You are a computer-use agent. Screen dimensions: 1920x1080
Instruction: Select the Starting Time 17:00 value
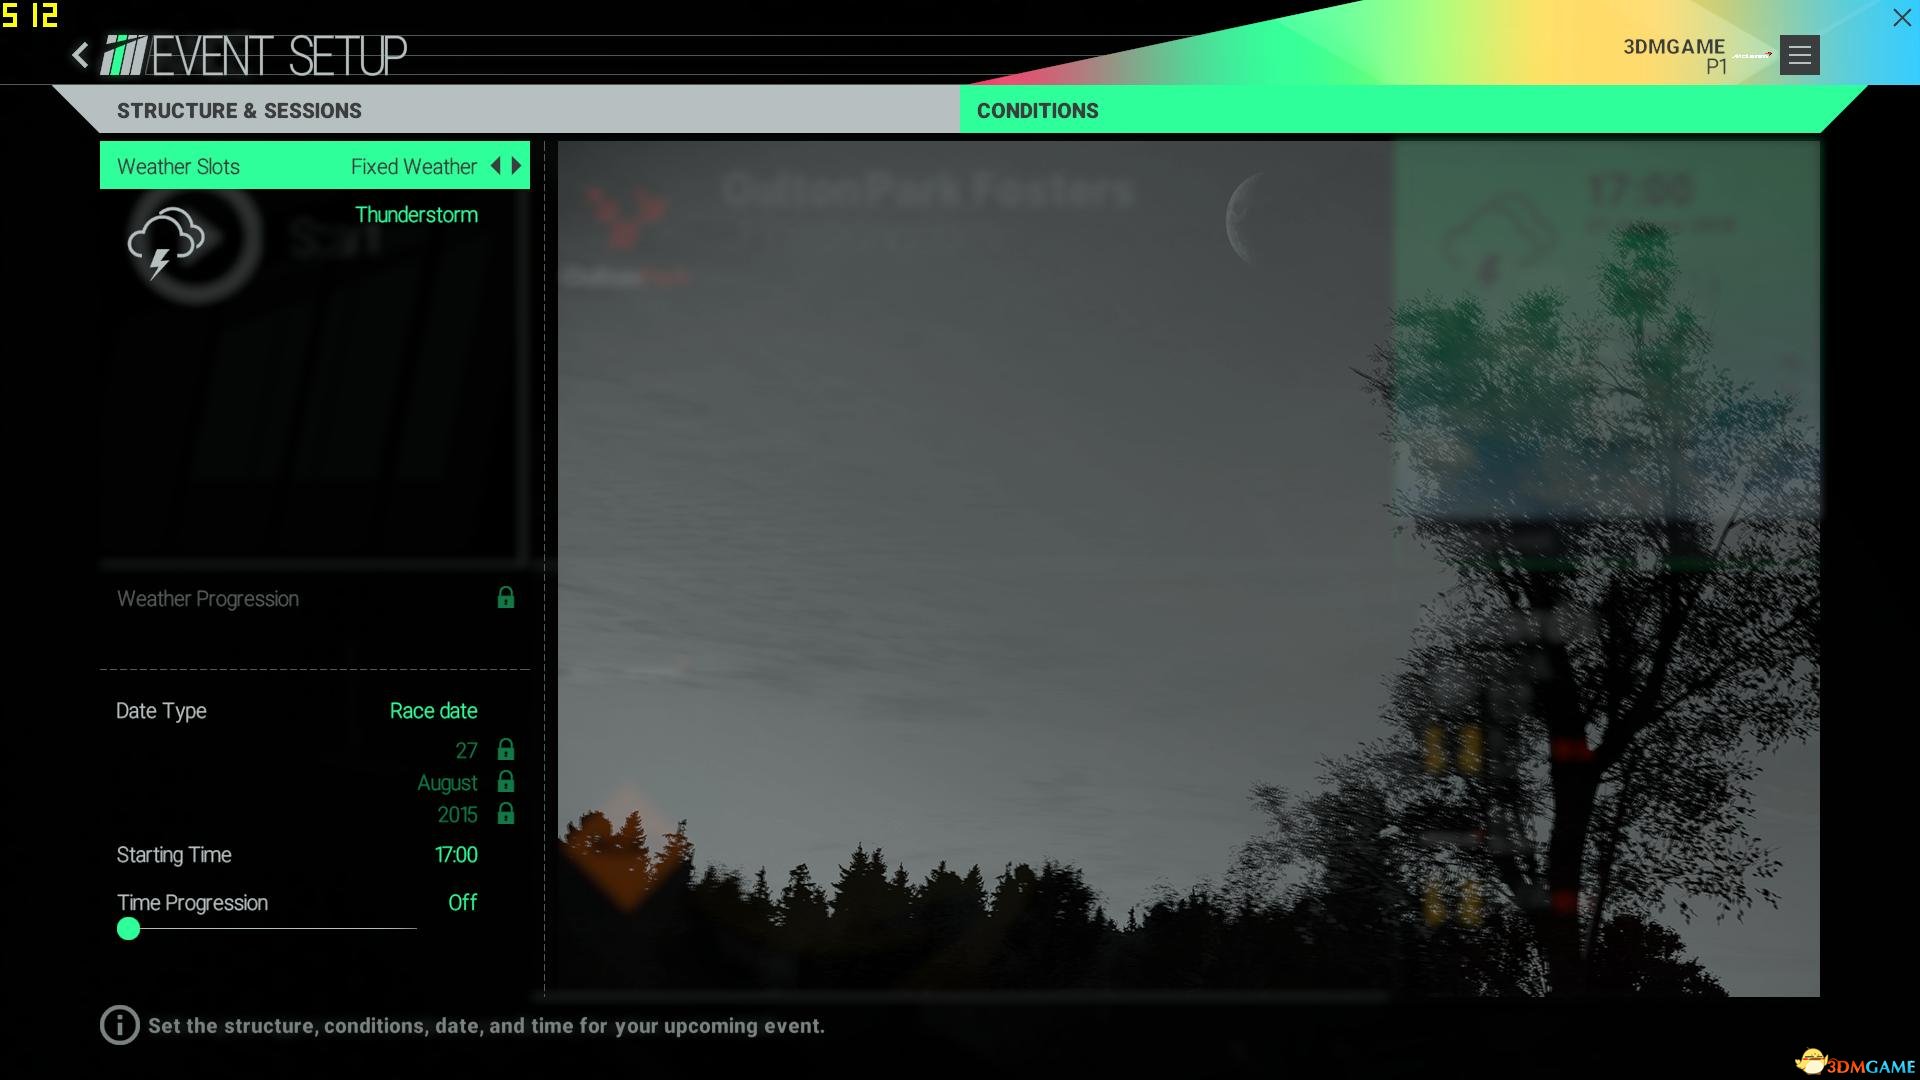coord(456,855)
